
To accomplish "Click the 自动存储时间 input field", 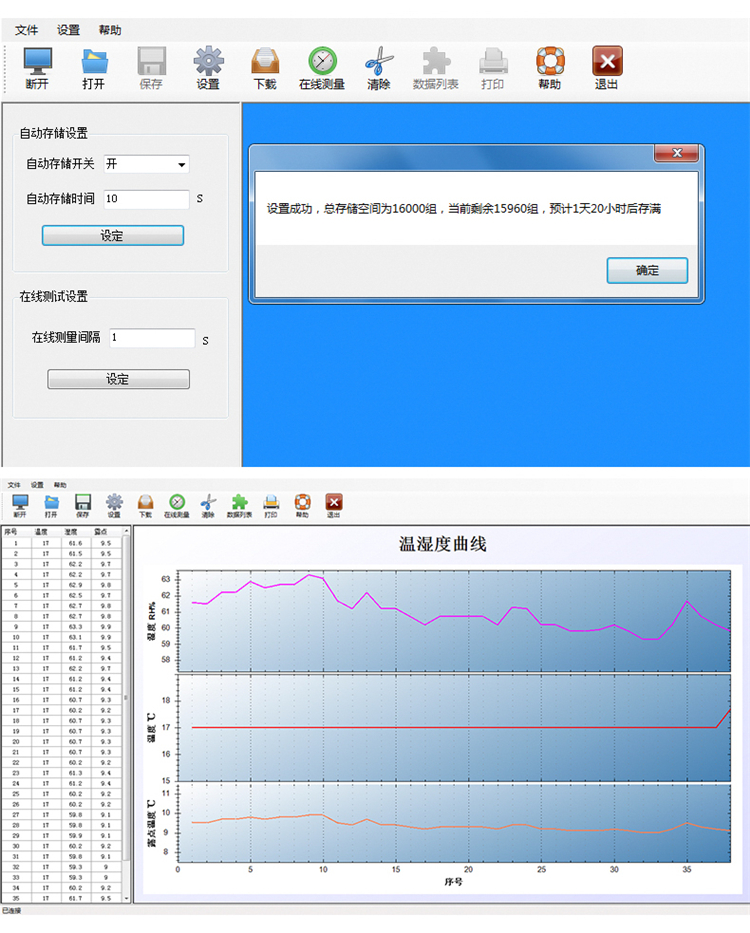I will [146, 199].
